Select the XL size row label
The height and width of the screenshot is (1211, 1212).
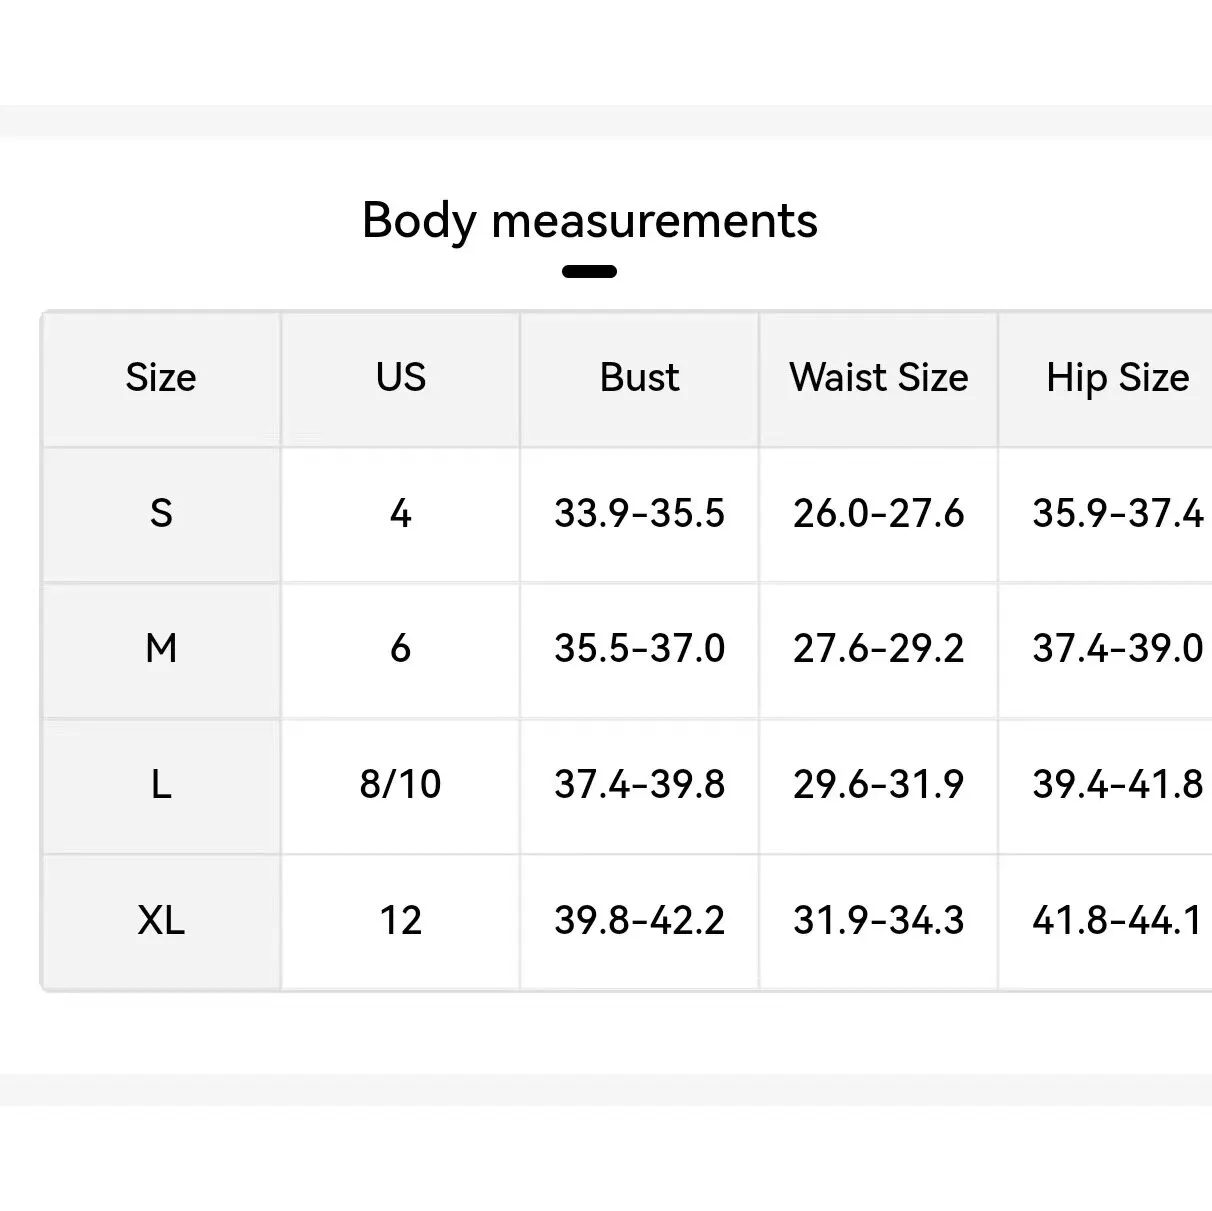(161, 920)
